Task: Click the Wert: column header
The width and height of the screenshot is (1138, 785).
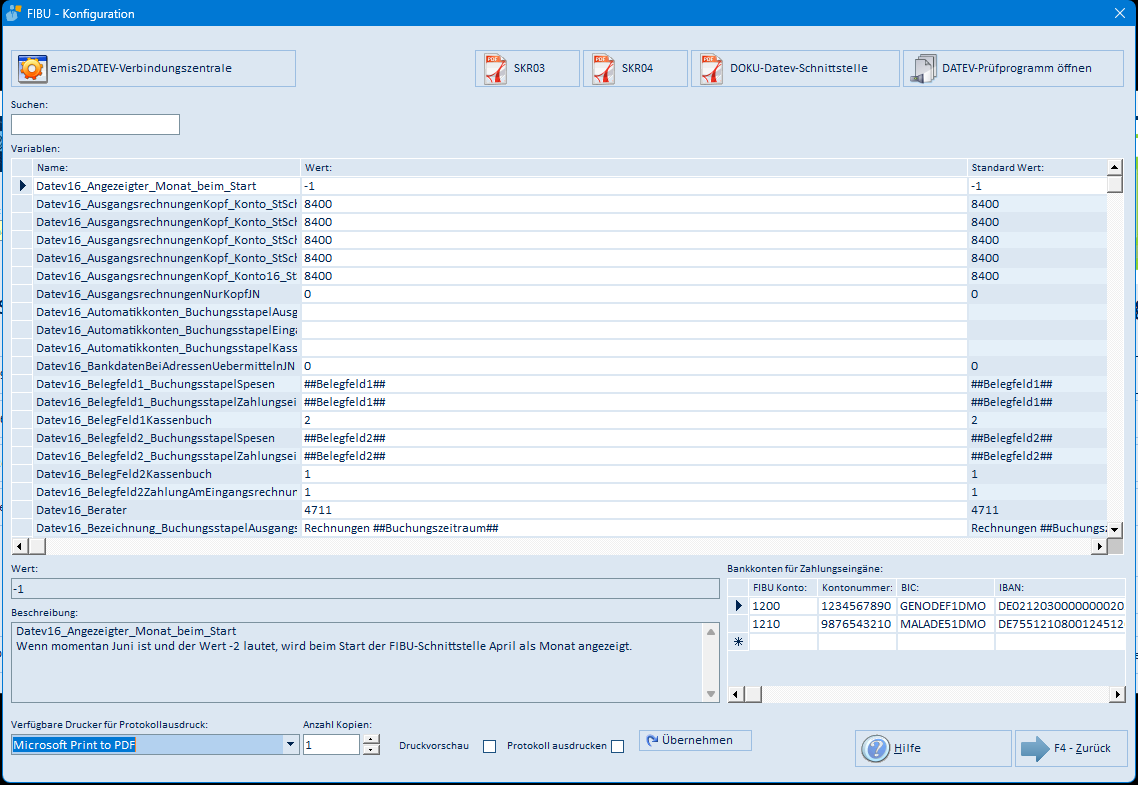Action: tap(634, 168)
